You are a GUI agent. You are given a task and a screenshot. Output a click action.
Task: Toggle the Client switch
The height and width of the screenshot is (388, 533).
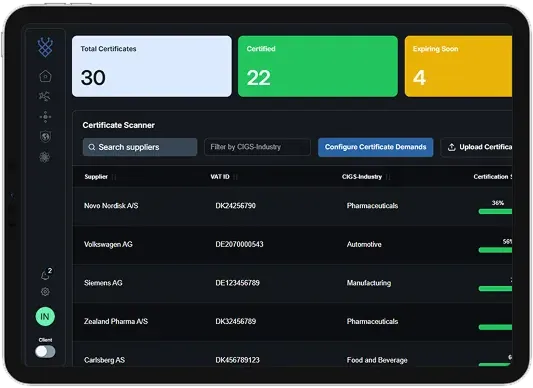point(45,351)
